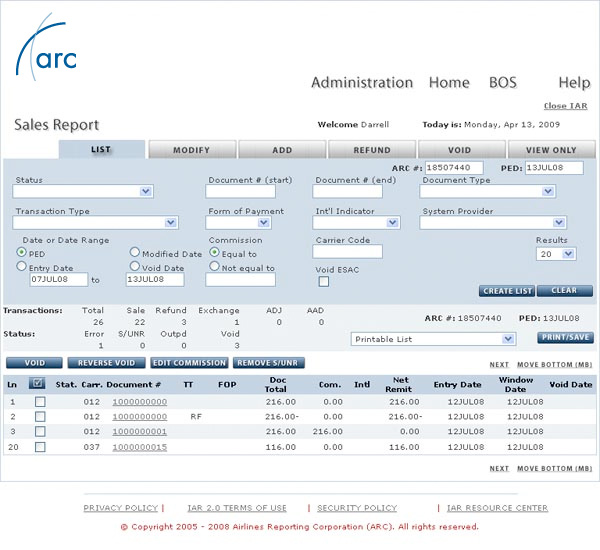The image size is (600, 550).
Task: Open the System Provider dropdown
Action: 493,223
